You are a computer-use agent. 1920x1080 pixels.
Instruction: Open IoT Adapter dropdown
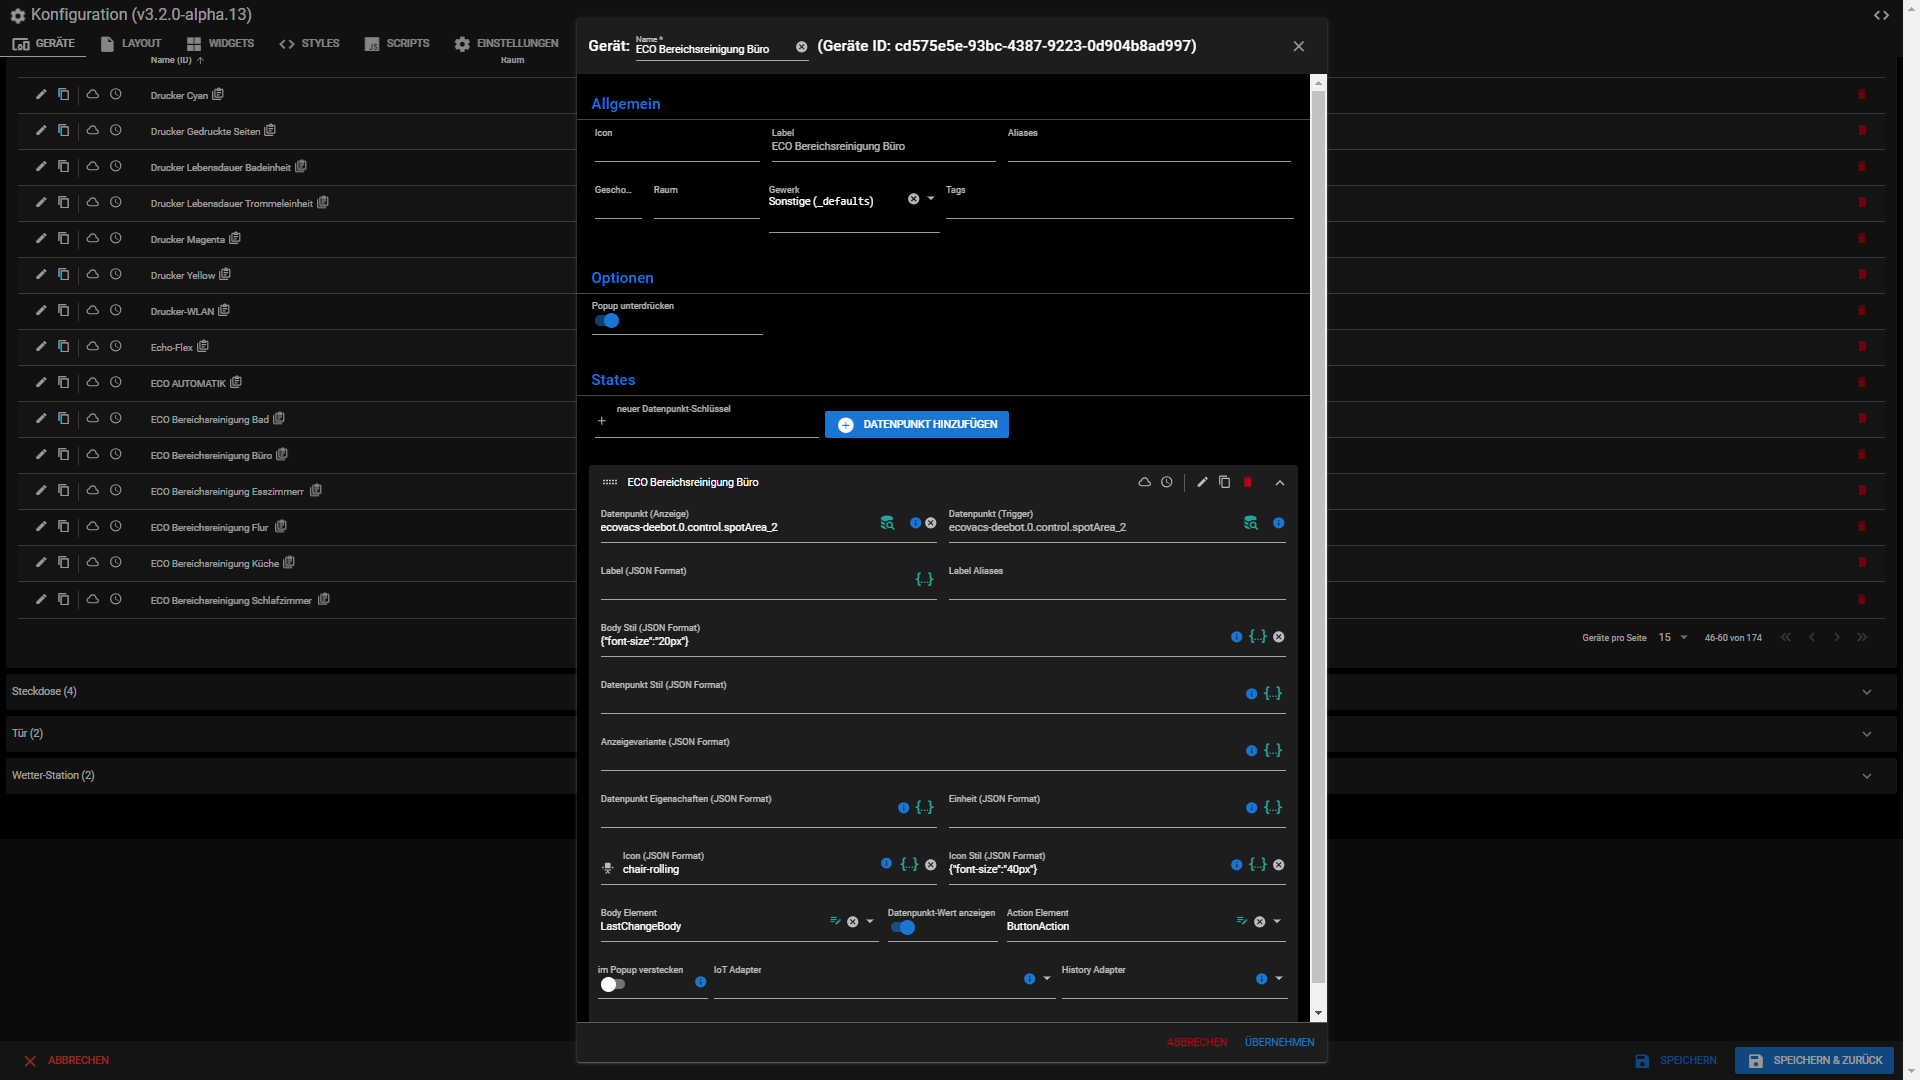(x=1047, y=979)
